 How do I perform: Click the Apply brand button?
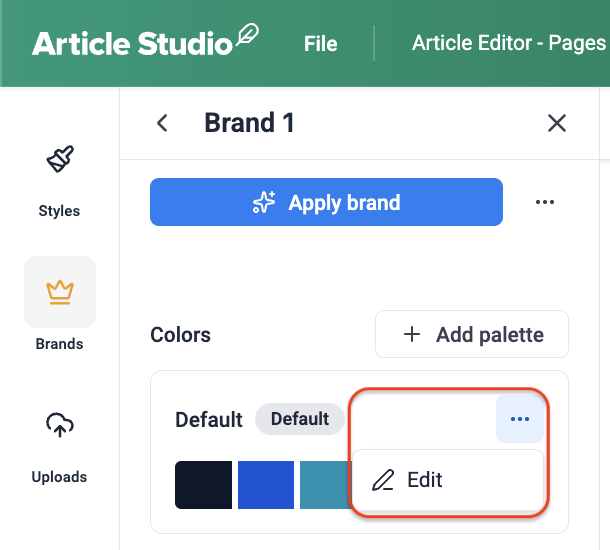click(326, 202)
